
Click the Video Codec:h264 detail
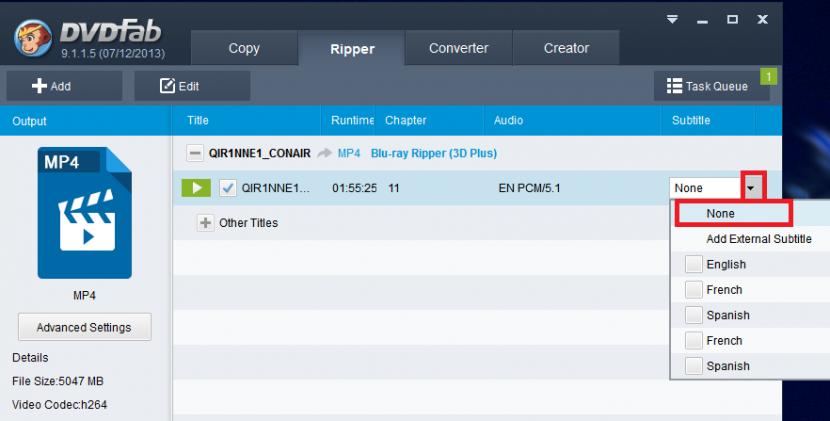point(59,405)
